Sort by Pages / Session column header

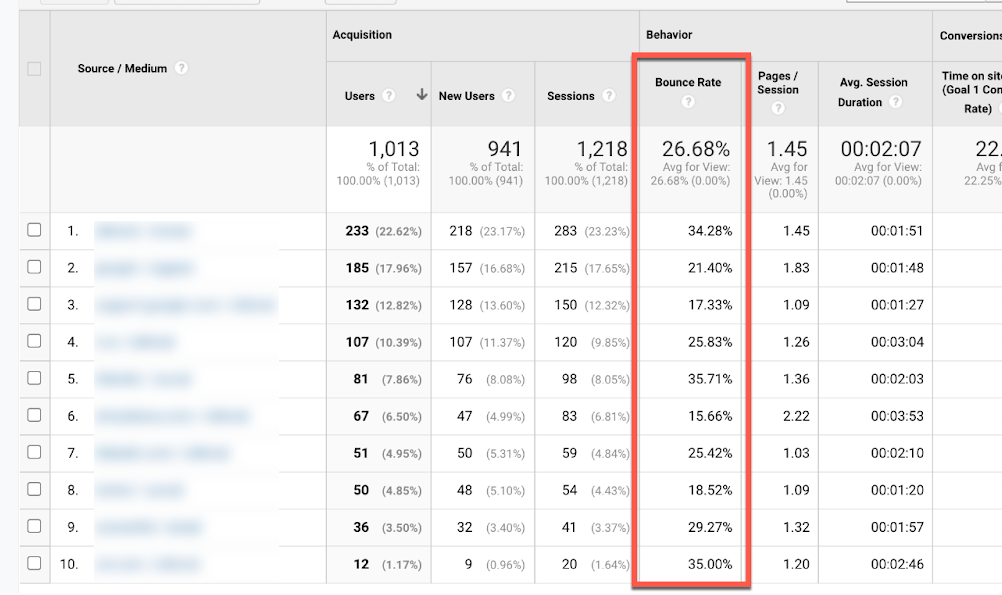778,82
